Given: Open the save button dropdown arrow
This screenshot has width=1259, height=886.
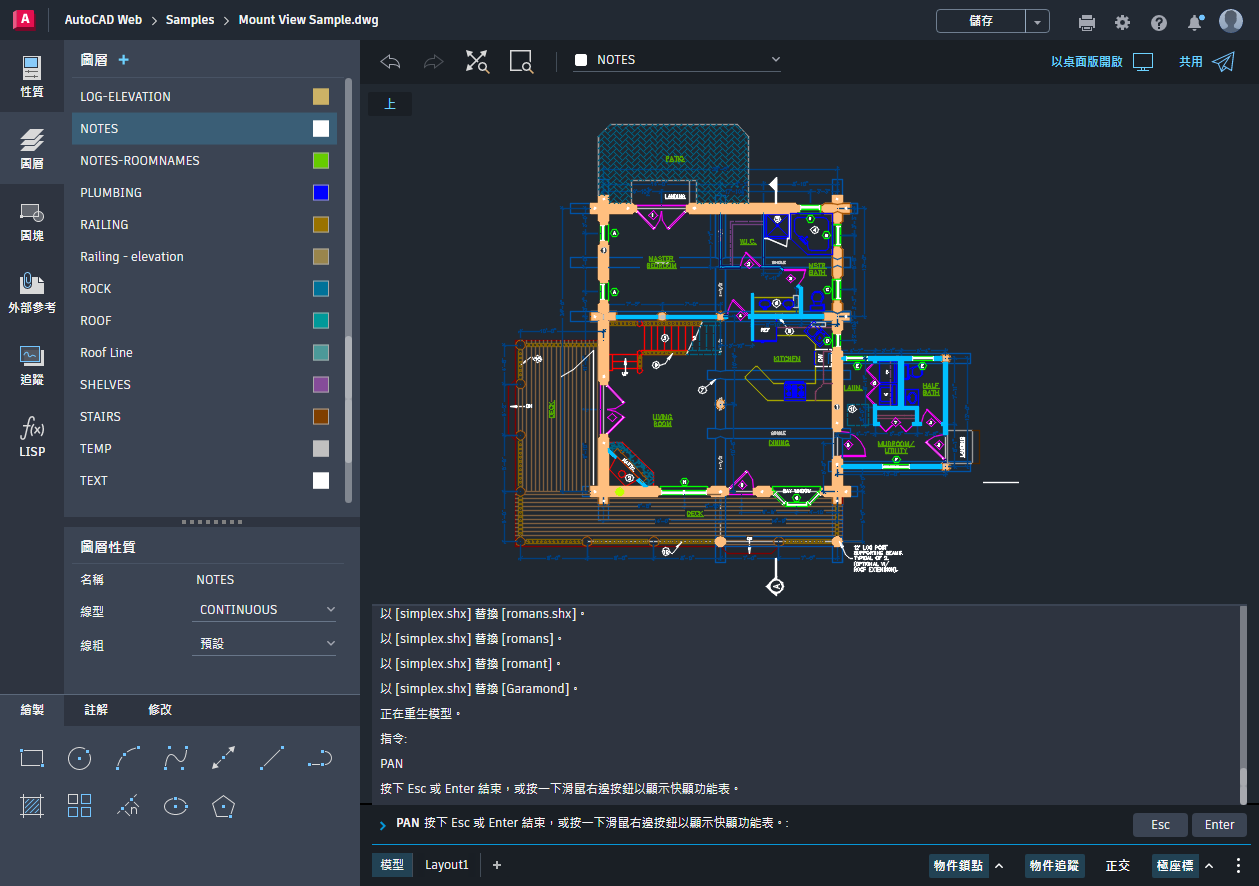Looking at the screenshot, I should [1038, 21].
